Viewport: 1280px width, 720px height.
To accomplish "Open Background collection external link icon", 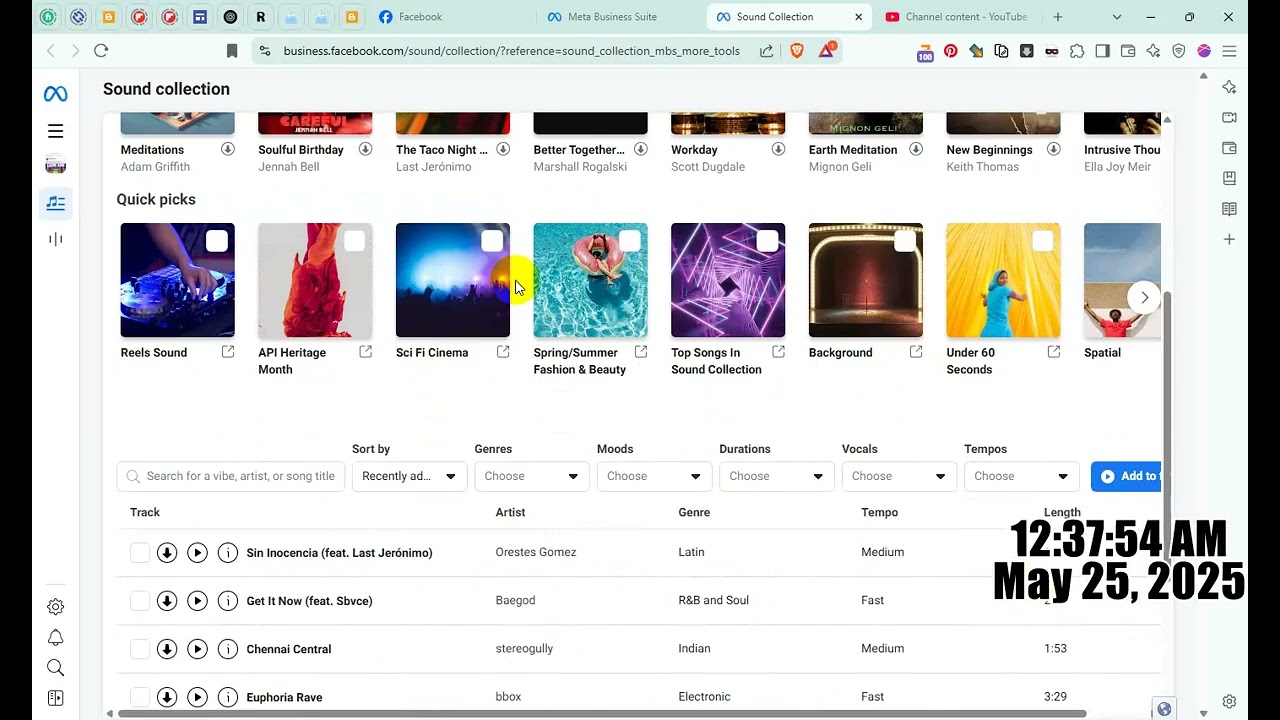I will pyautogui.click(x=916, y=352).
